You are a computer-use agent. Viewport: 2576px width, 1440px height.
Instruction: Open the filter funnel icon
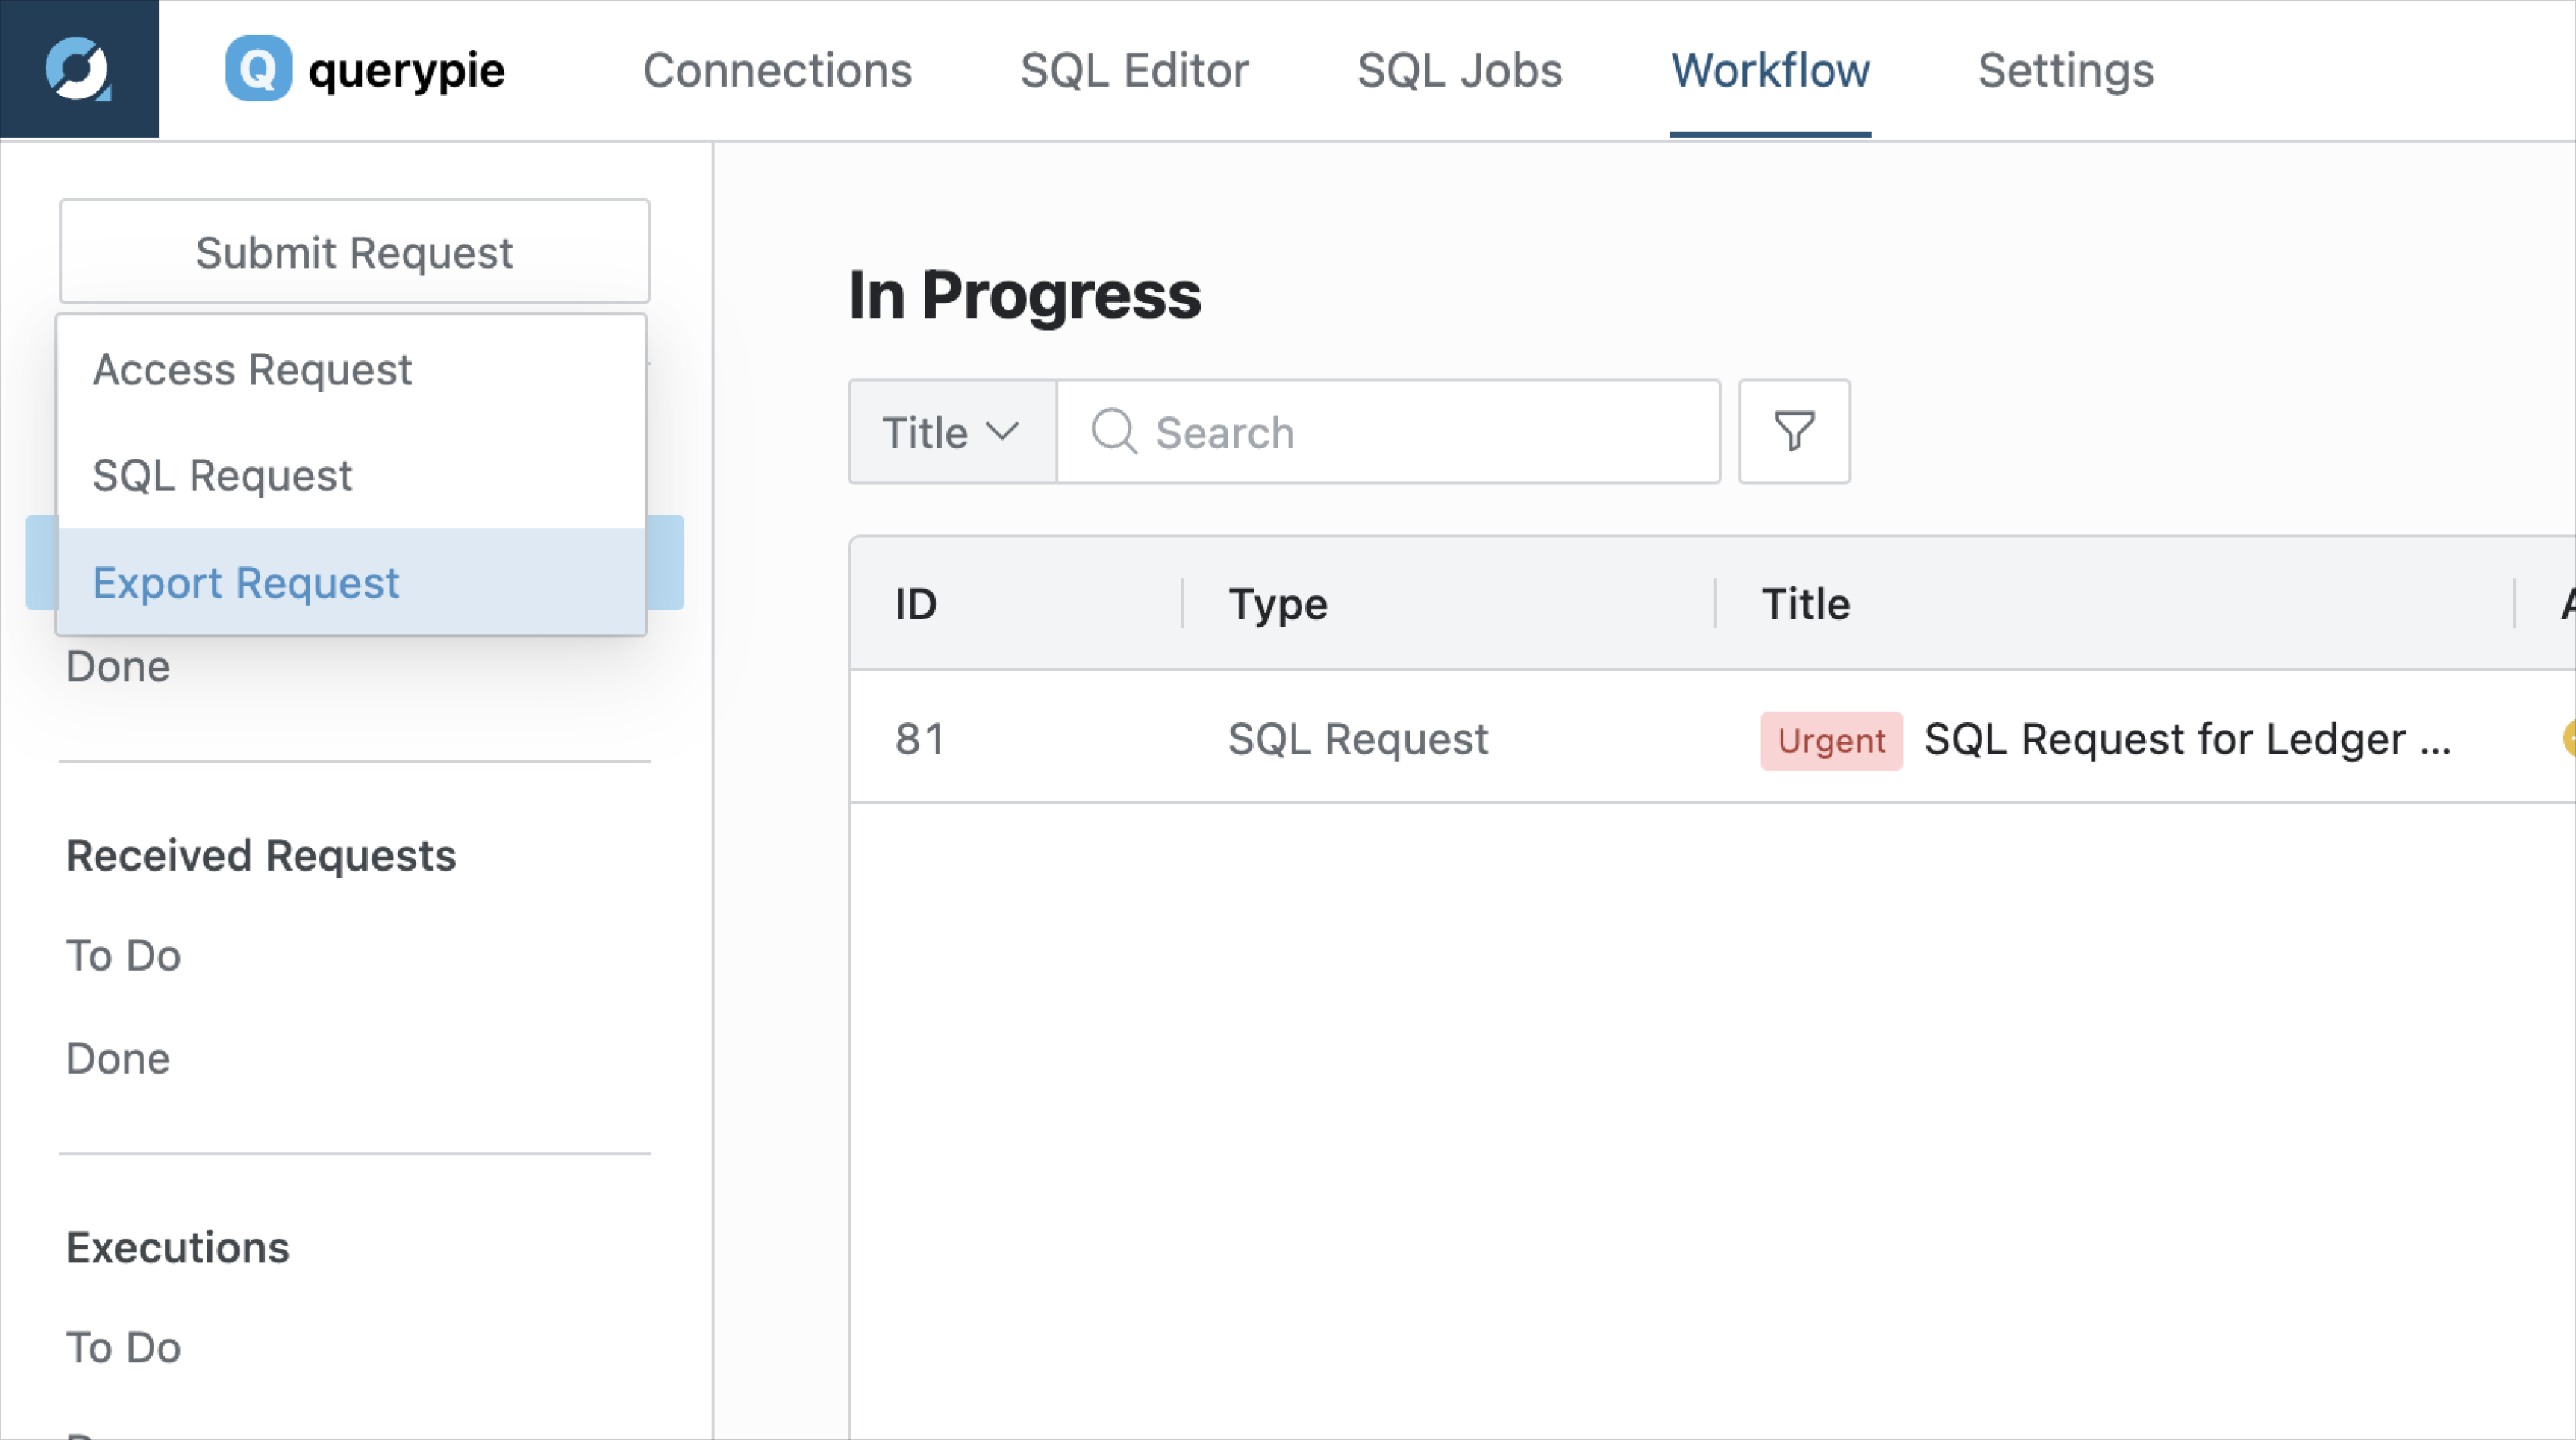pos(1794,432)
